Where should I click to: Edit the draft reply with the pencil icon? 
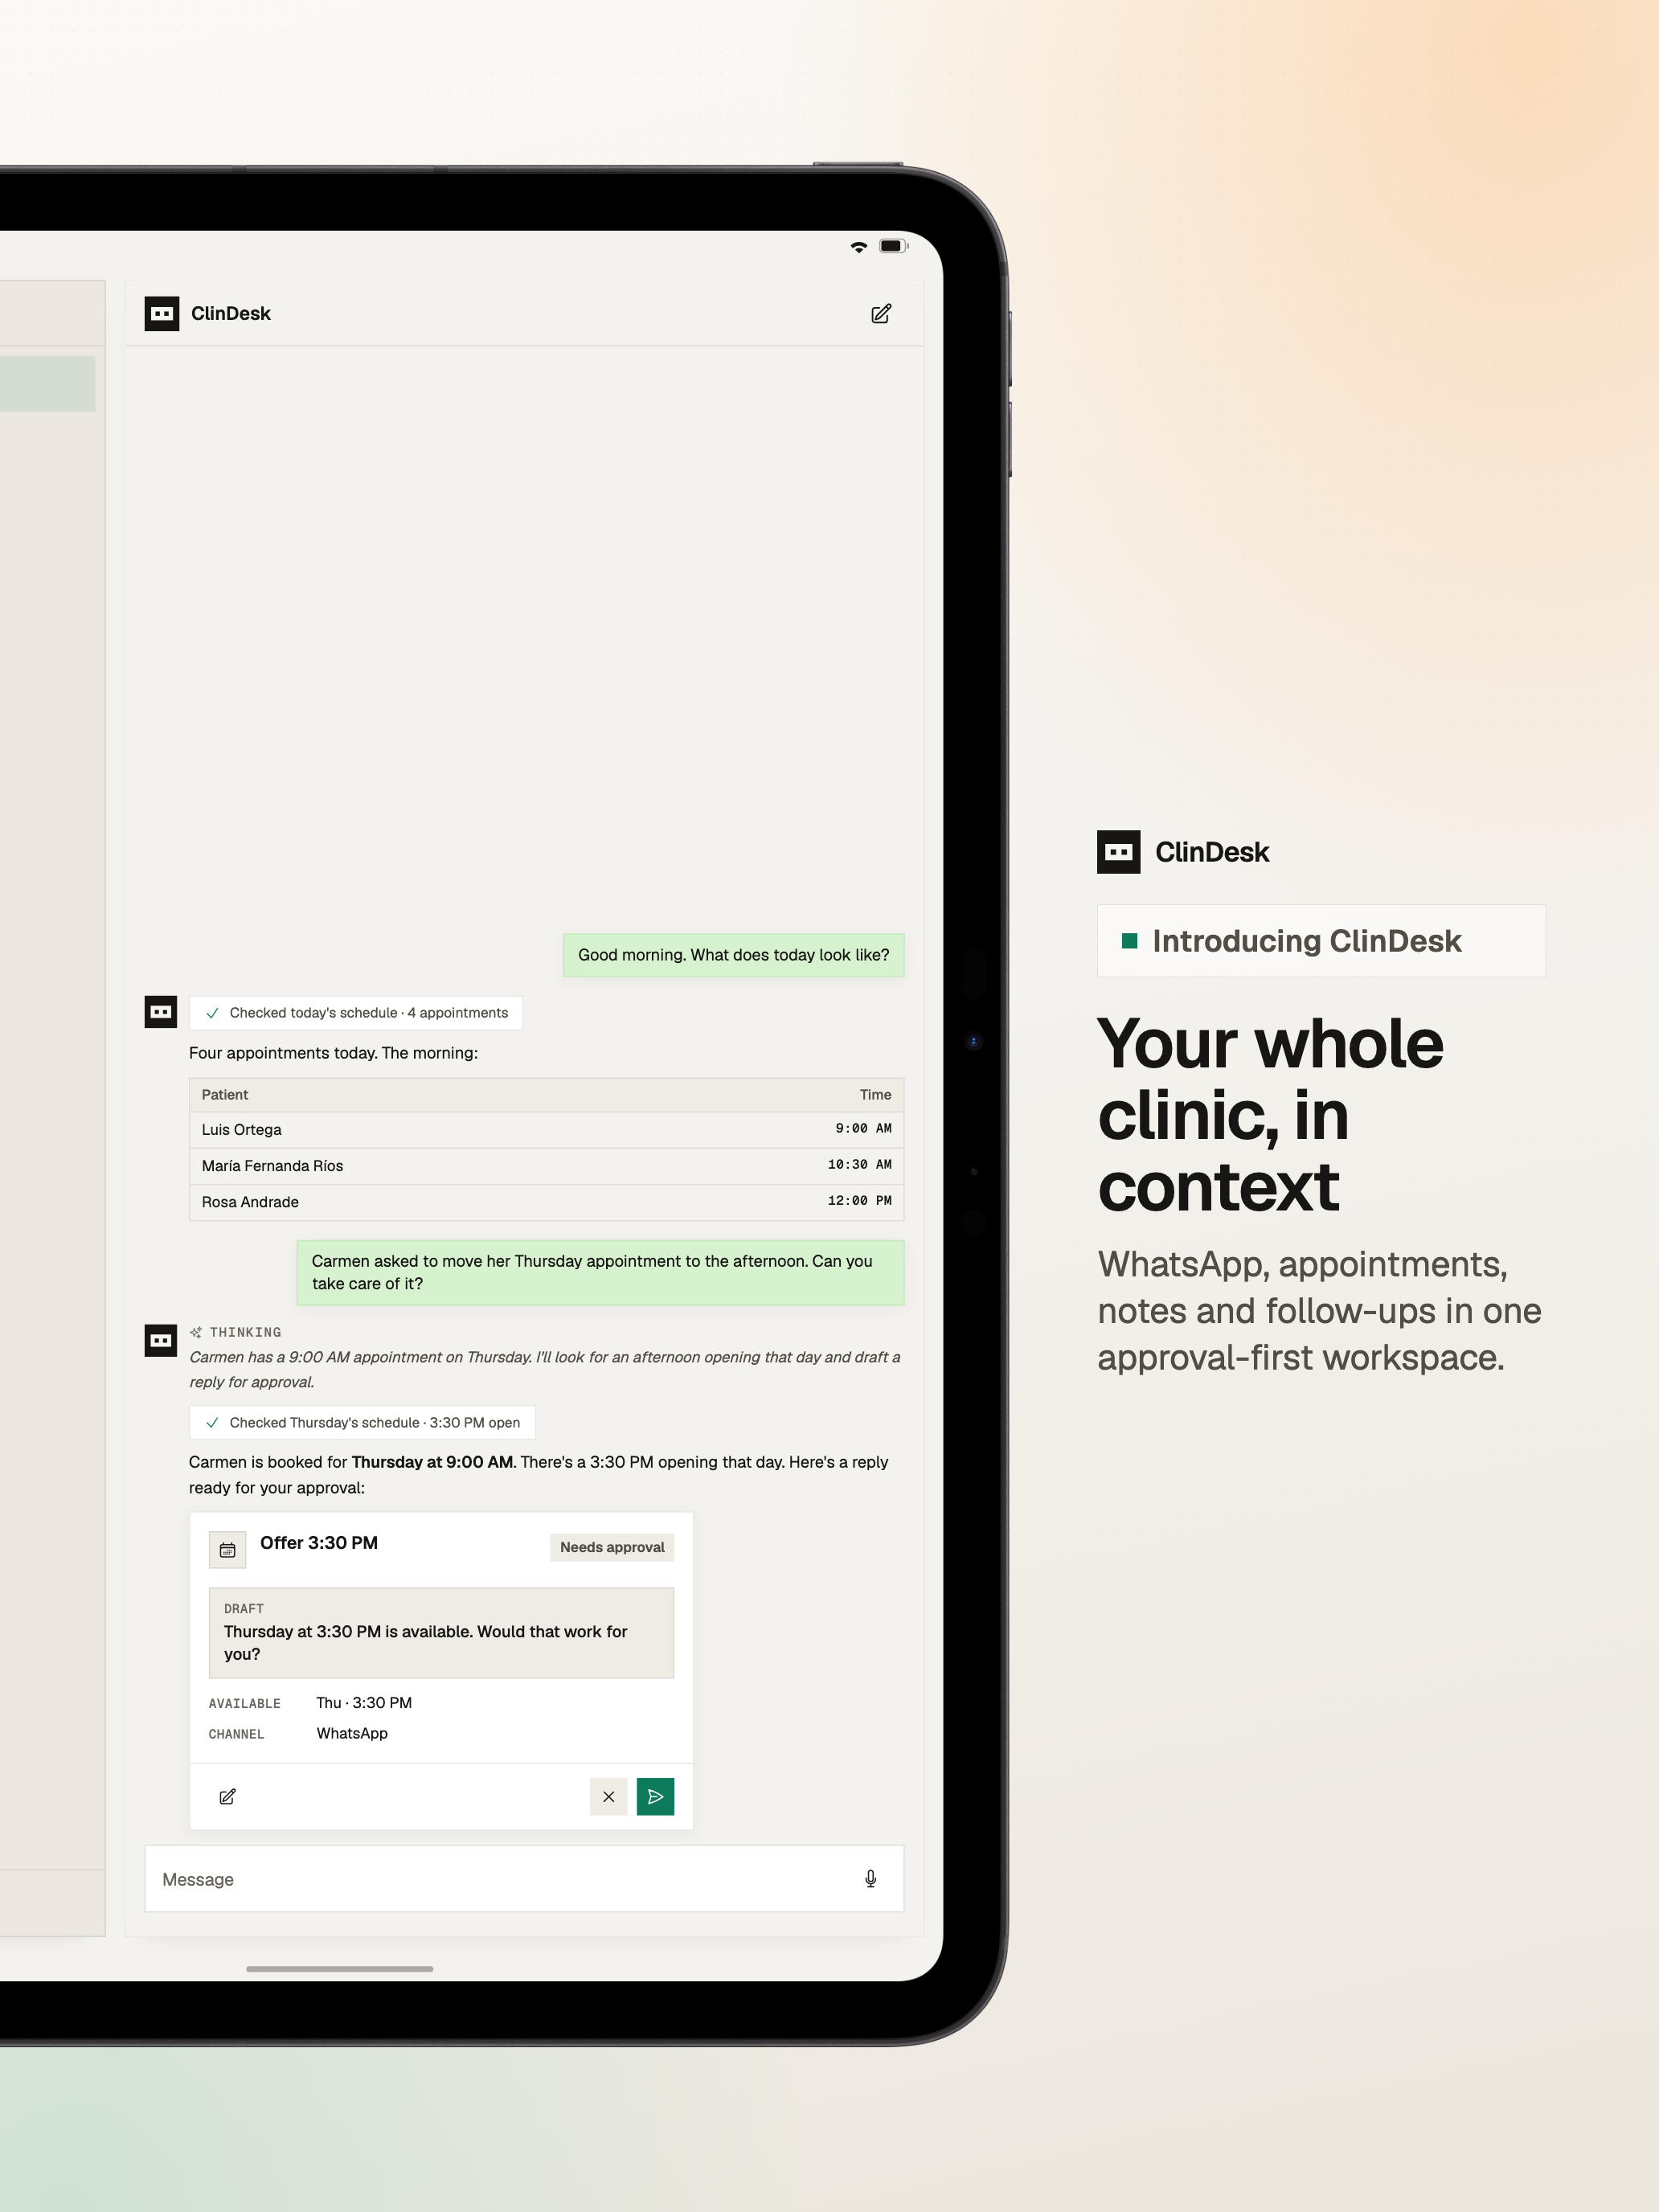[x=227, y=1796]
